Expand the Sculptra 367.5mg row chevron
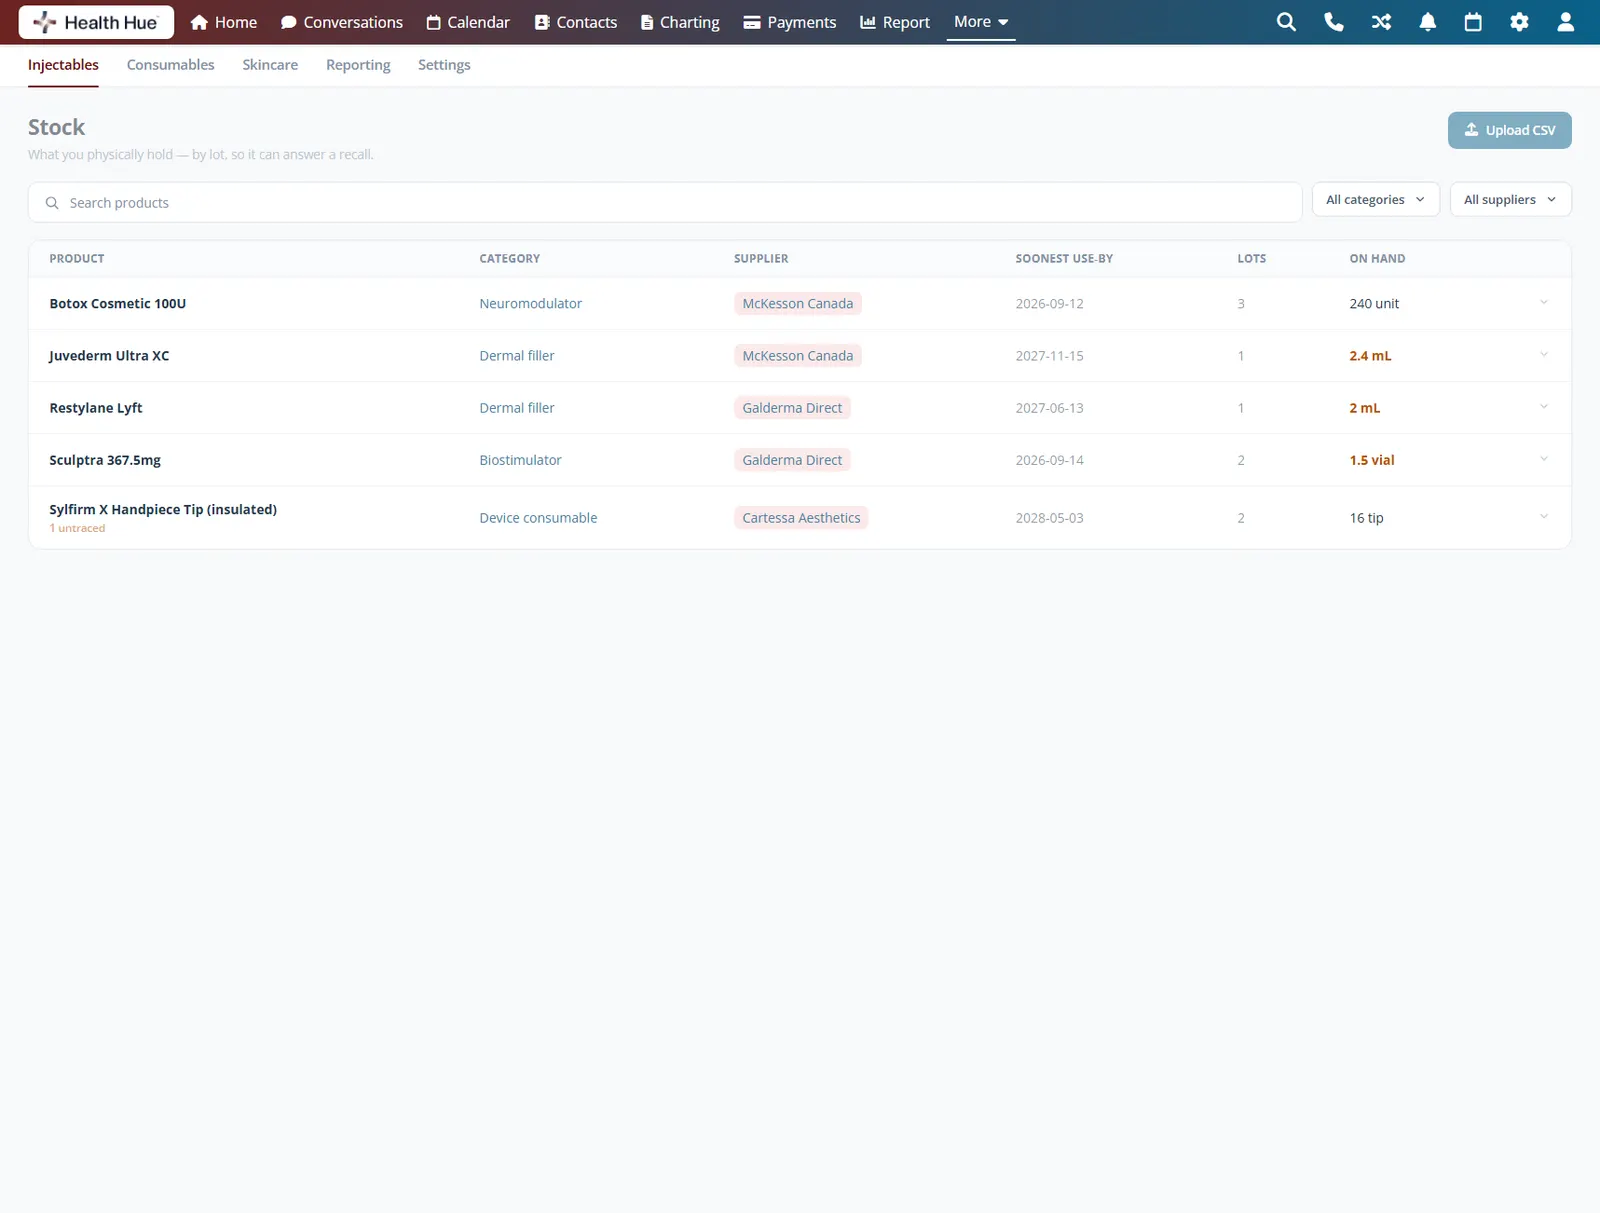 [x=1544, y=459]
